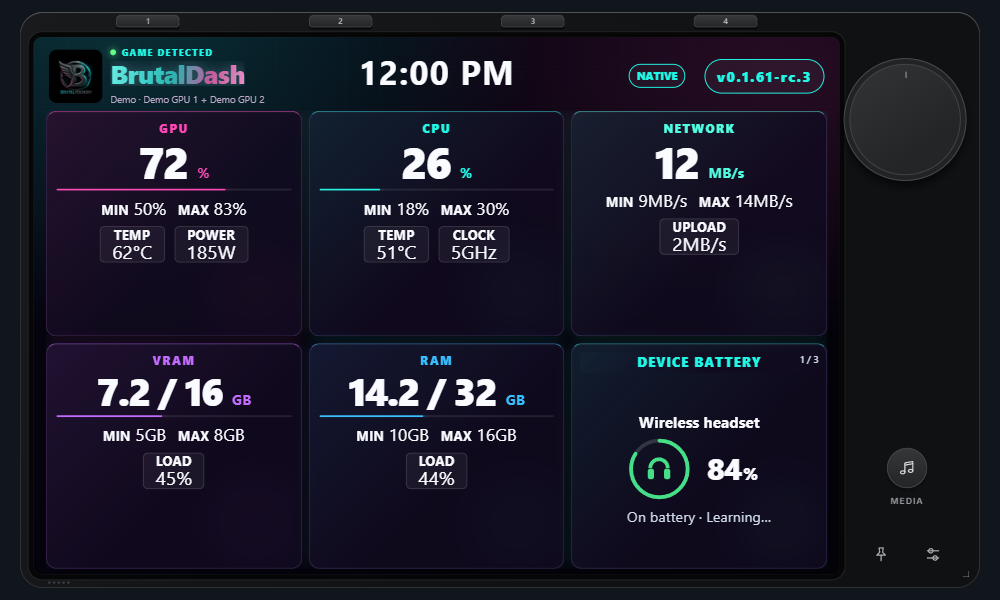Screen dimensions: 1000x600
Task: Click the CPU usage progress bar
Action: point(437,189)
